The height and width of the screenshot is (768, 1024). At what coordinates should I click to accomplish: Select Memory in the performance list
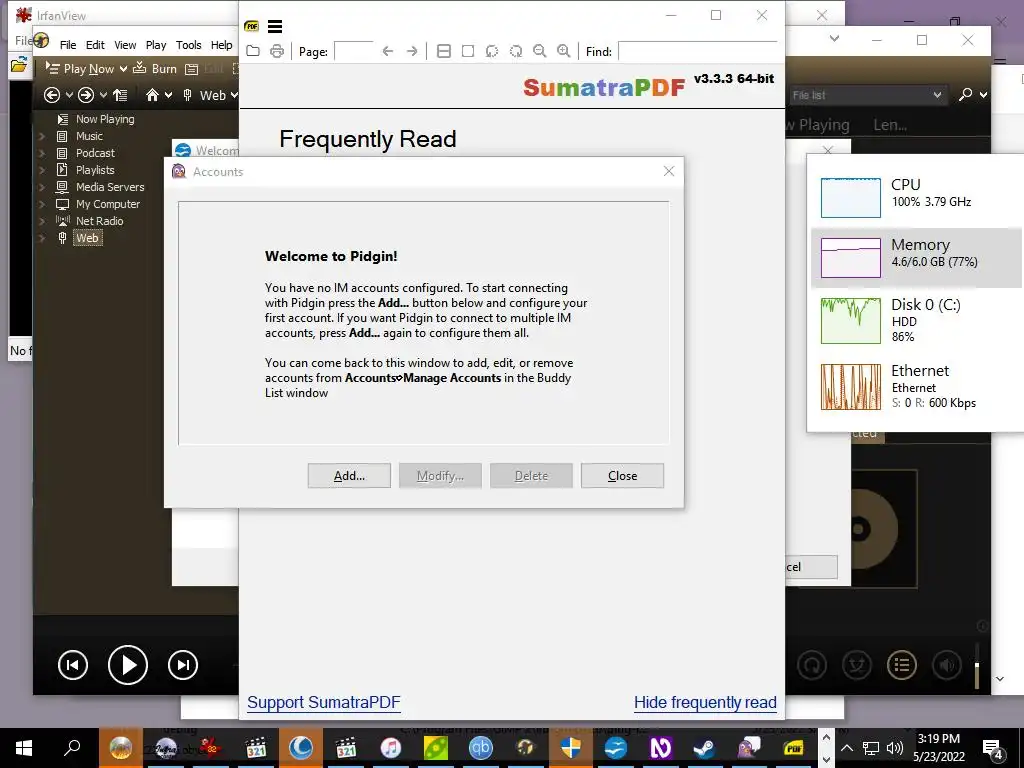[x=916, y=258]
